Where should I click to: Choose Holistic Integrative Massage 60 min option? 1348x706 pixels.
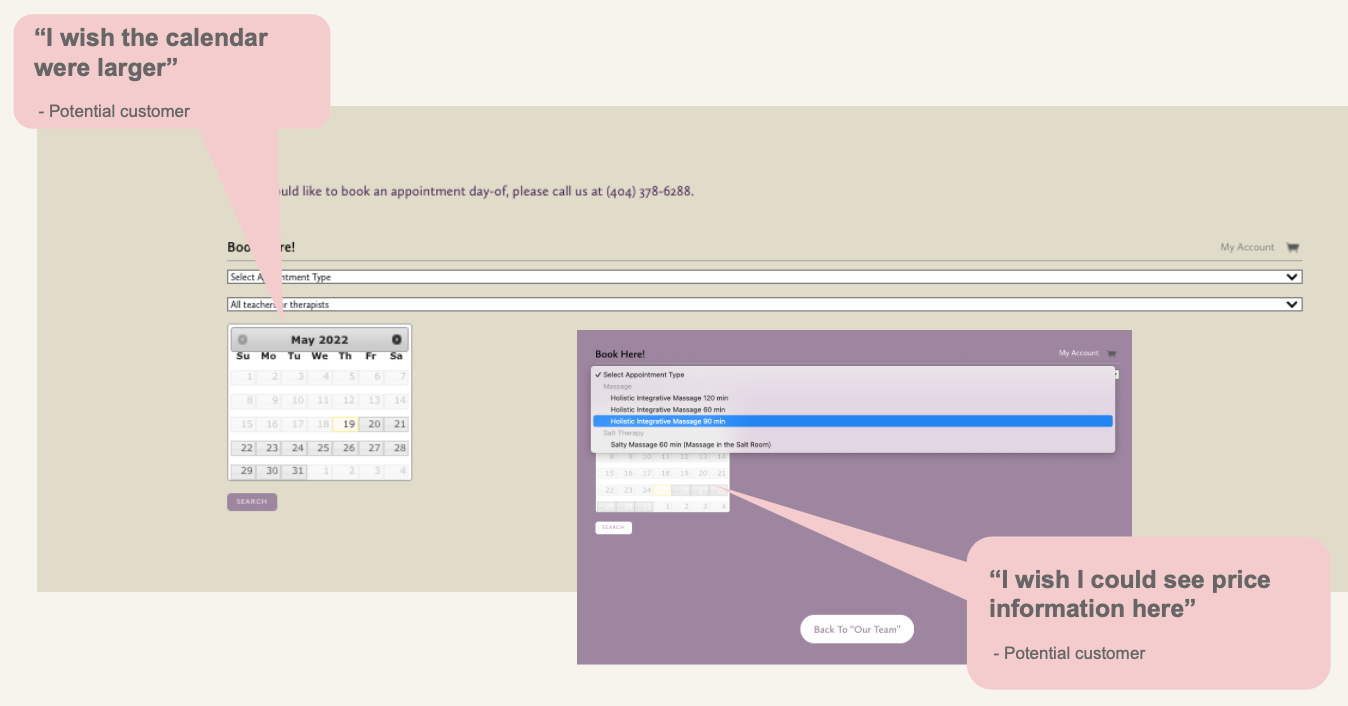668,410
